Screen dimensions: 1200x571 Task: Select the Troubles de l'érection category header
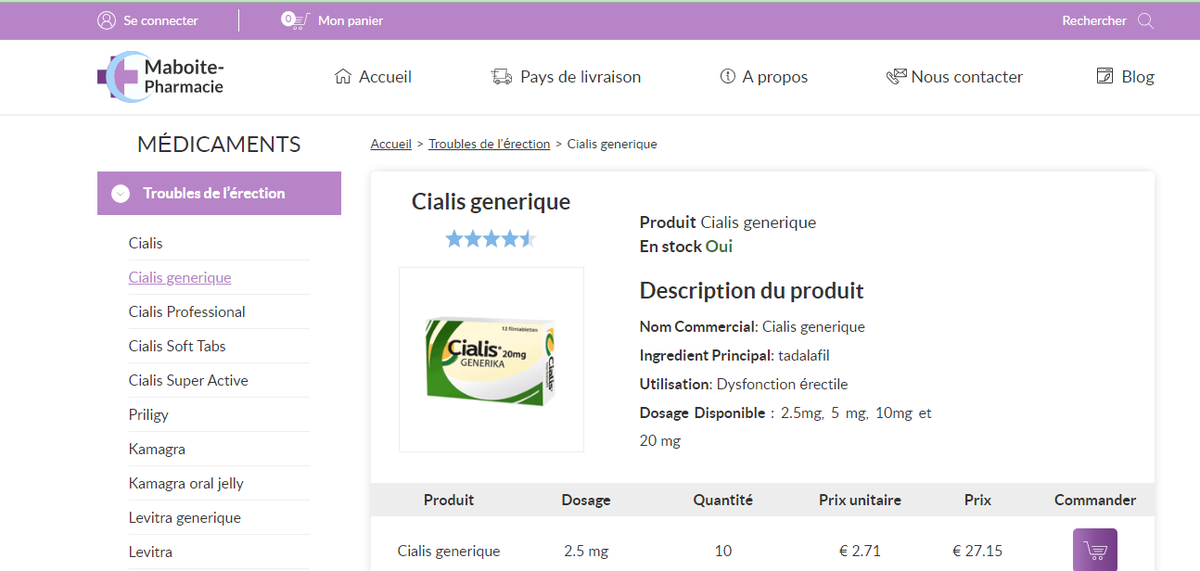[x=219, y=193]
